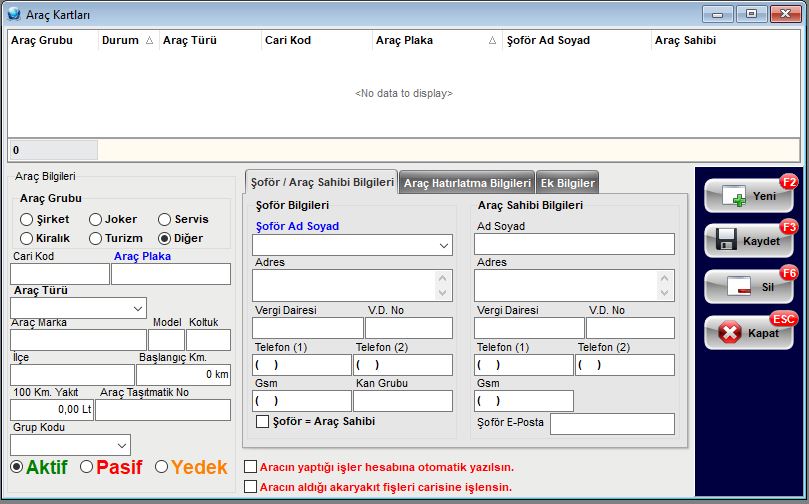The width and height of the screenshot is (809, 504).
Task: Click the Sil delete record icon
Action: tap(739, 286)
